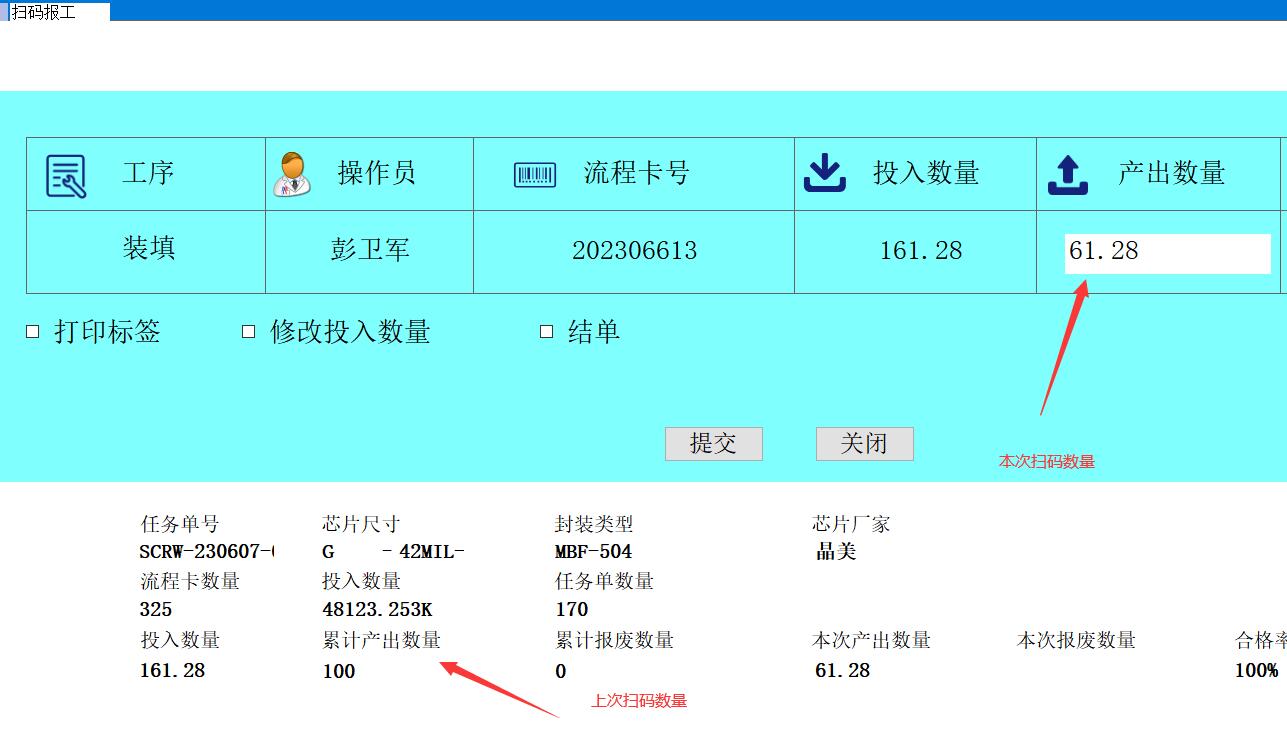1287x737 pixels.
Task: Focus the 产出数量 input field with 61.28
Action: 1167,253
